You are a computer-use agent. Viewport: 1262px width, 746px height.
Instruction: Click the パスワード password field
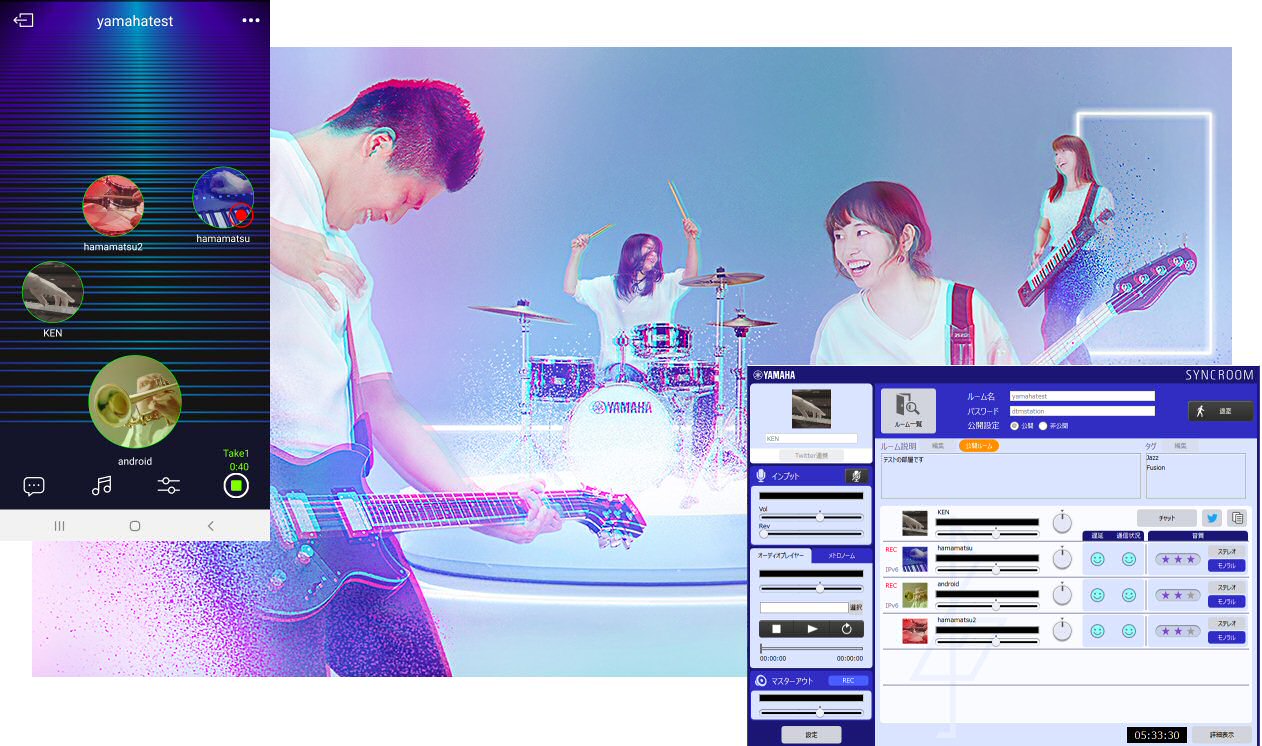1082,411
